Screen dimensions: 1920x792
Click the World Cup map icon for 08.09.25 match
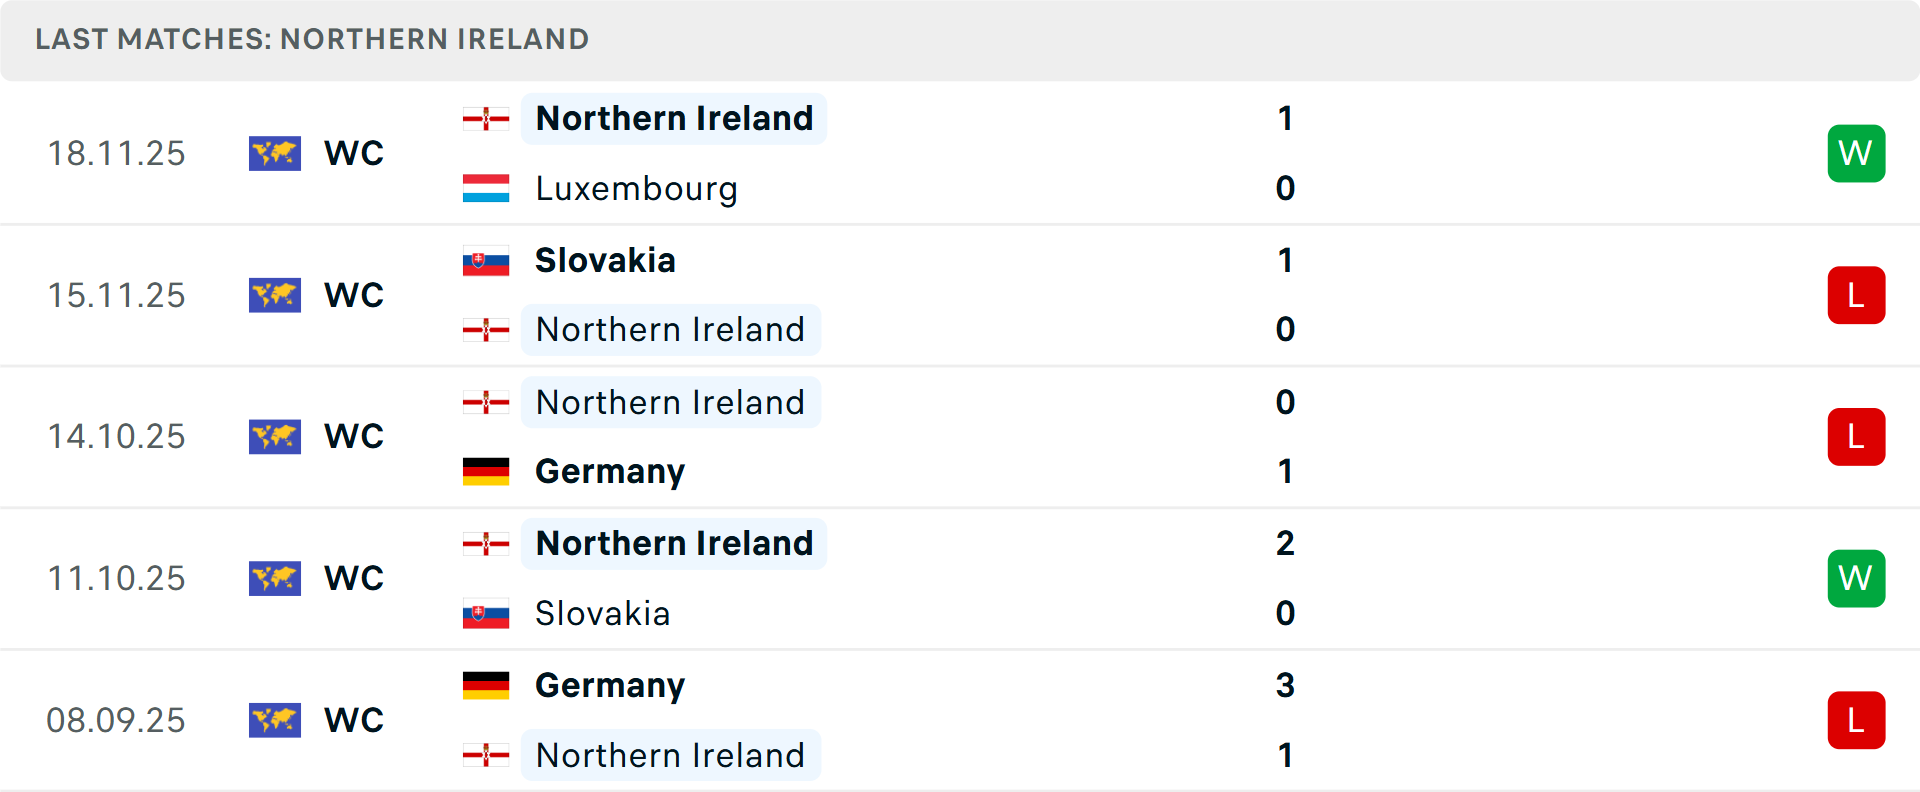pyautogui.click(x=275, y=720)
